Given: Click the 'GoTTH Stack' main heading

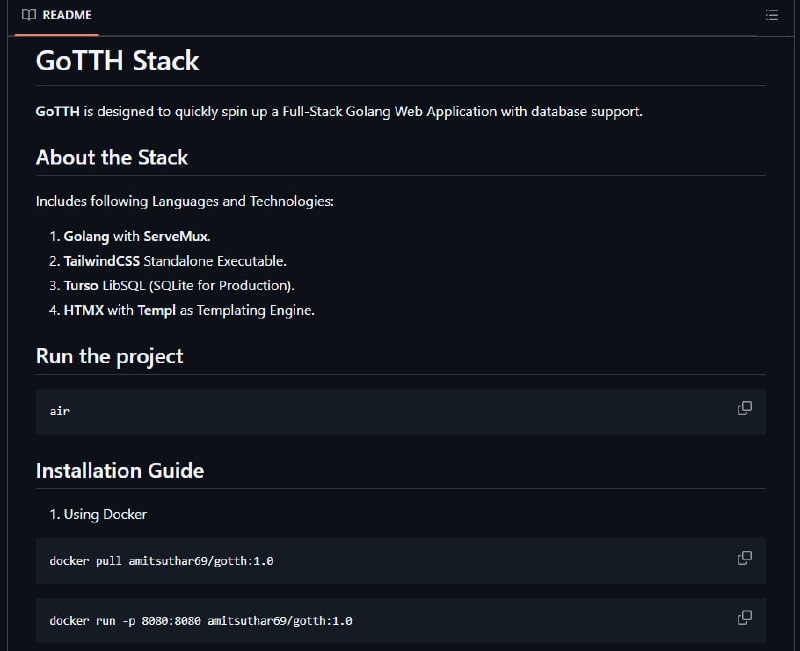Looking at the screenshot, I should click(x=117, y=60).
